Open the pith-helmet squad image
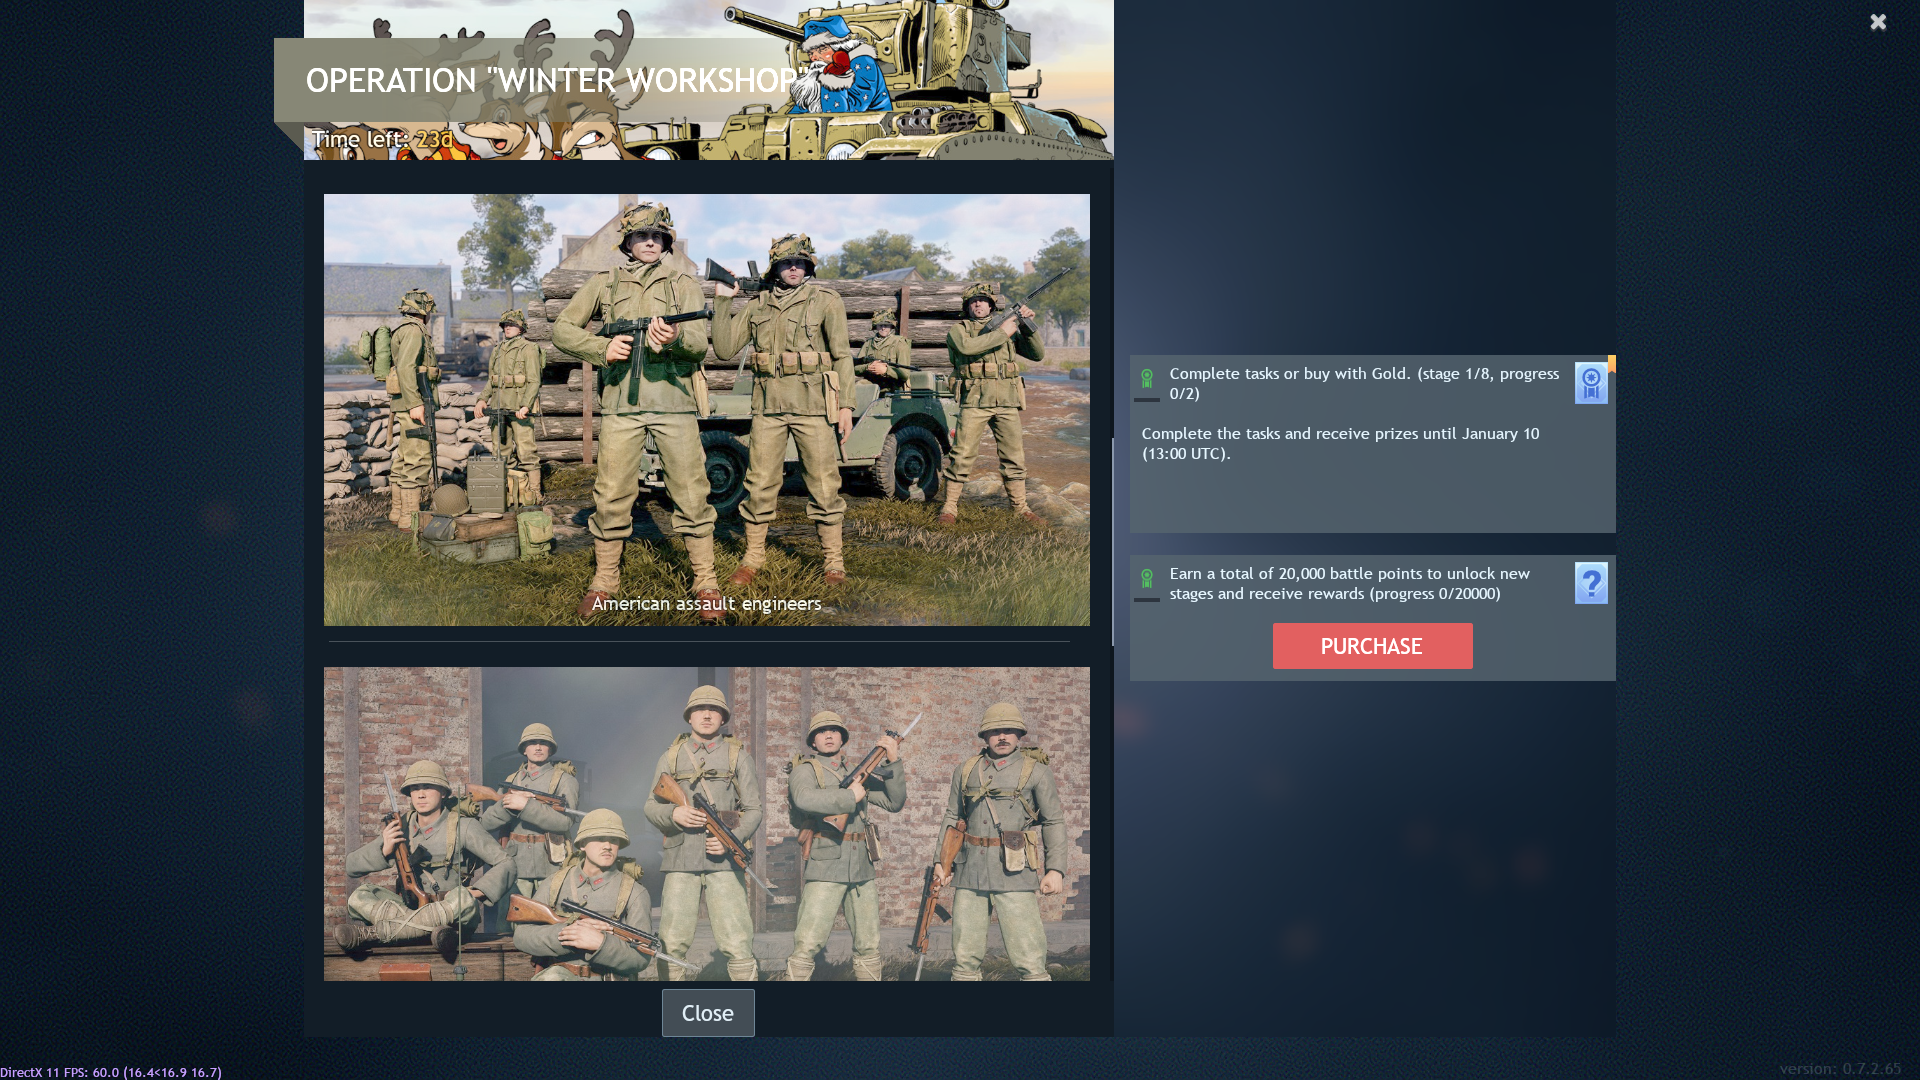Image resolution: width=1920 pixels, height=1080 pixels. (x=706, y=823)
